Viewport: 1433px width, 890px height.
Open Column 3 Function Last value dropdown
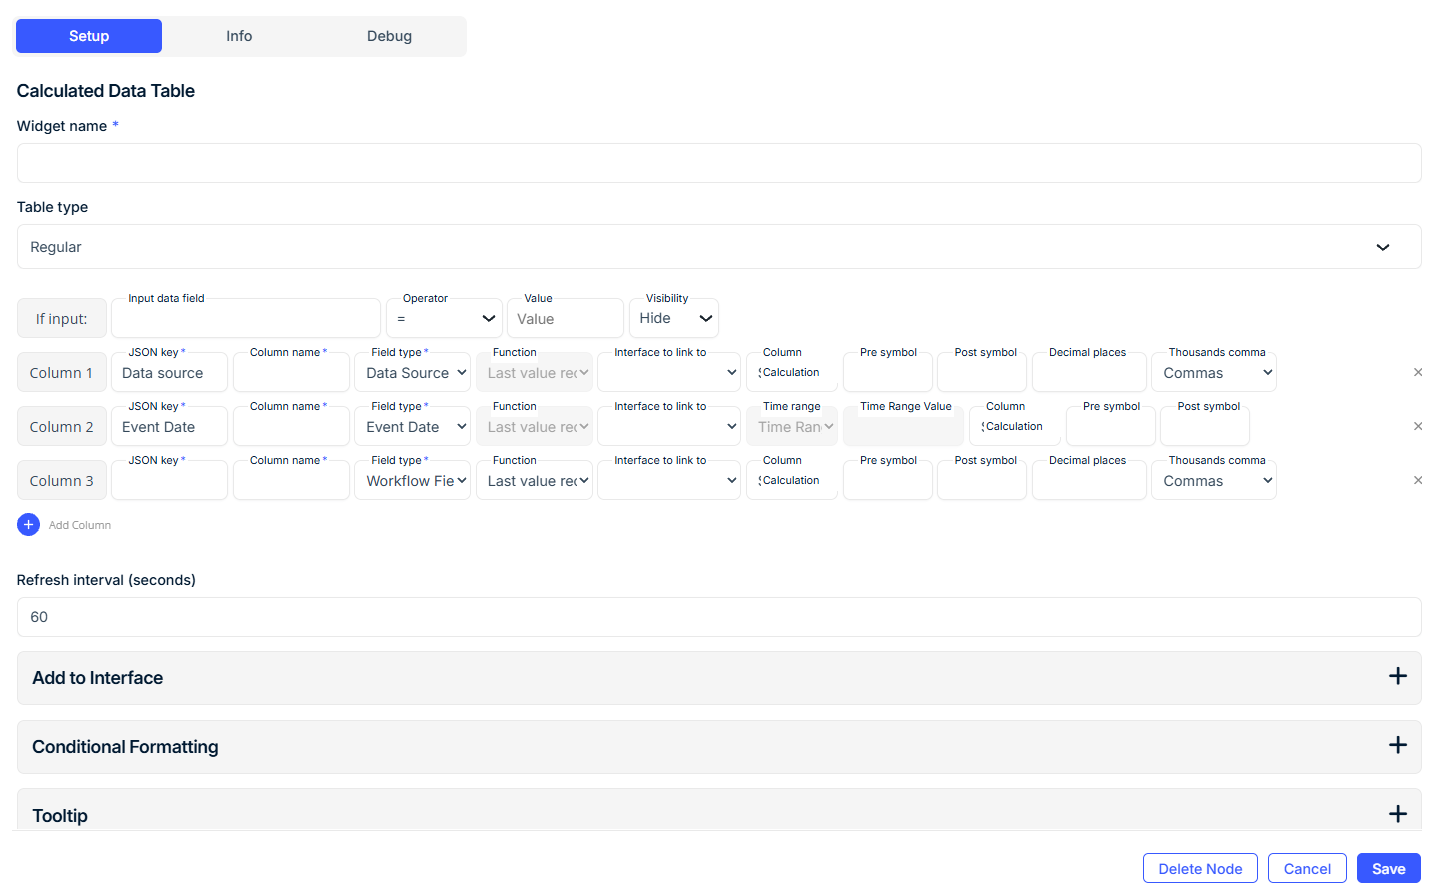coord(534,480)
